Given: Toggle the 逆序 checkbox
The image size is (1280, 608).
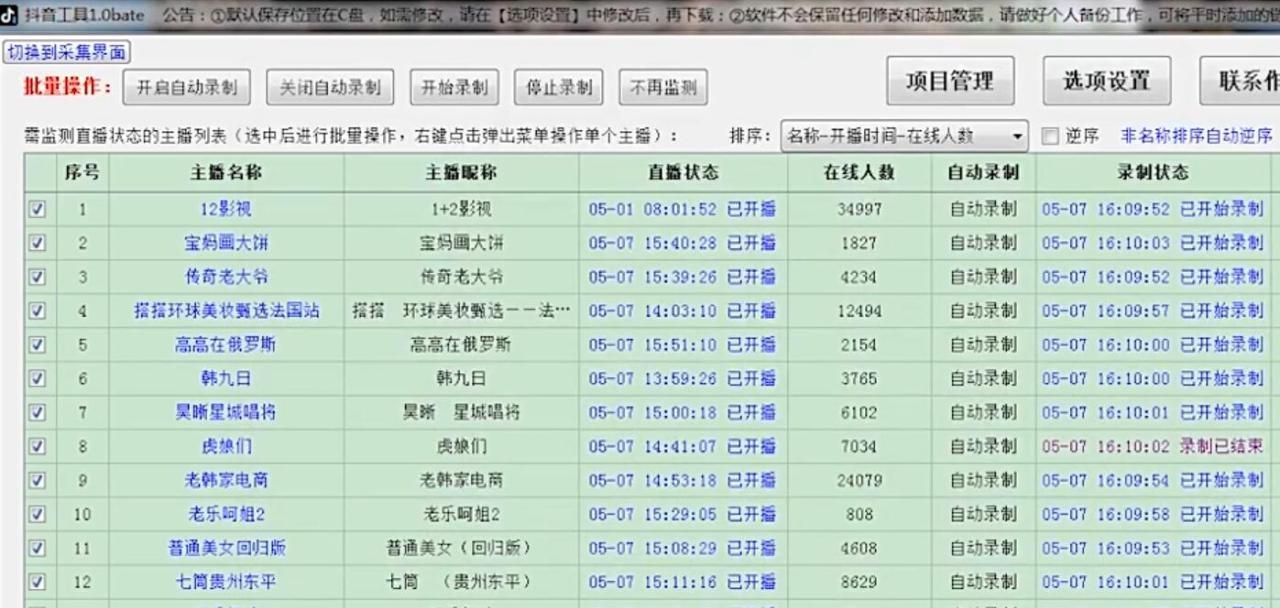Looking at the screenshot, I should pos(1050,136).
